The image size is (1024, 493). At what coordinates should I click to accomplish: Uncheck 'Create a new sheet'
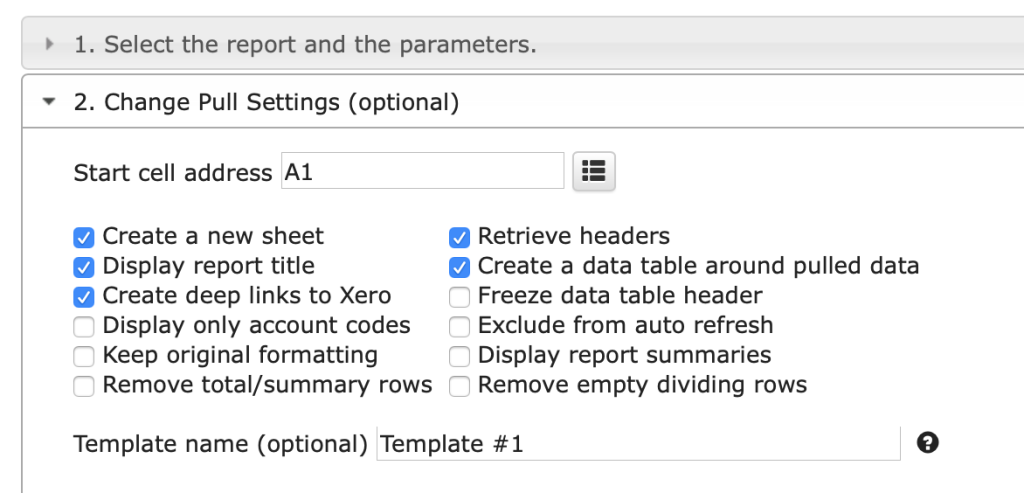pyautogui.click(x=84, y=237)
